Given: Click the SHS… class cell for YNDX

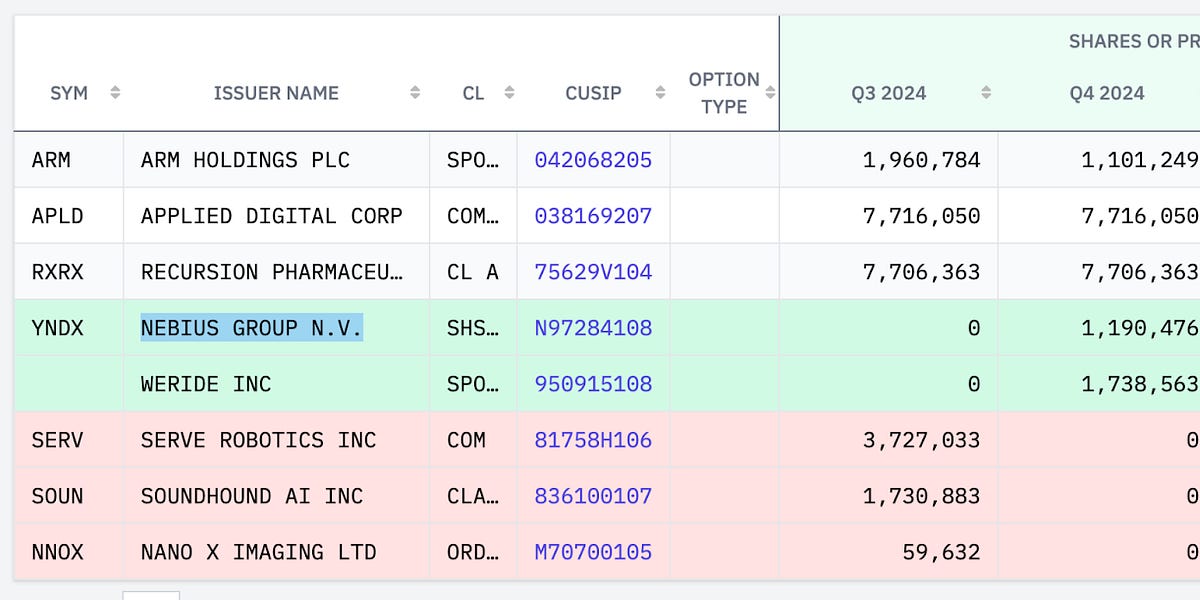Looking at the screenshot, I should click(473, 328).
